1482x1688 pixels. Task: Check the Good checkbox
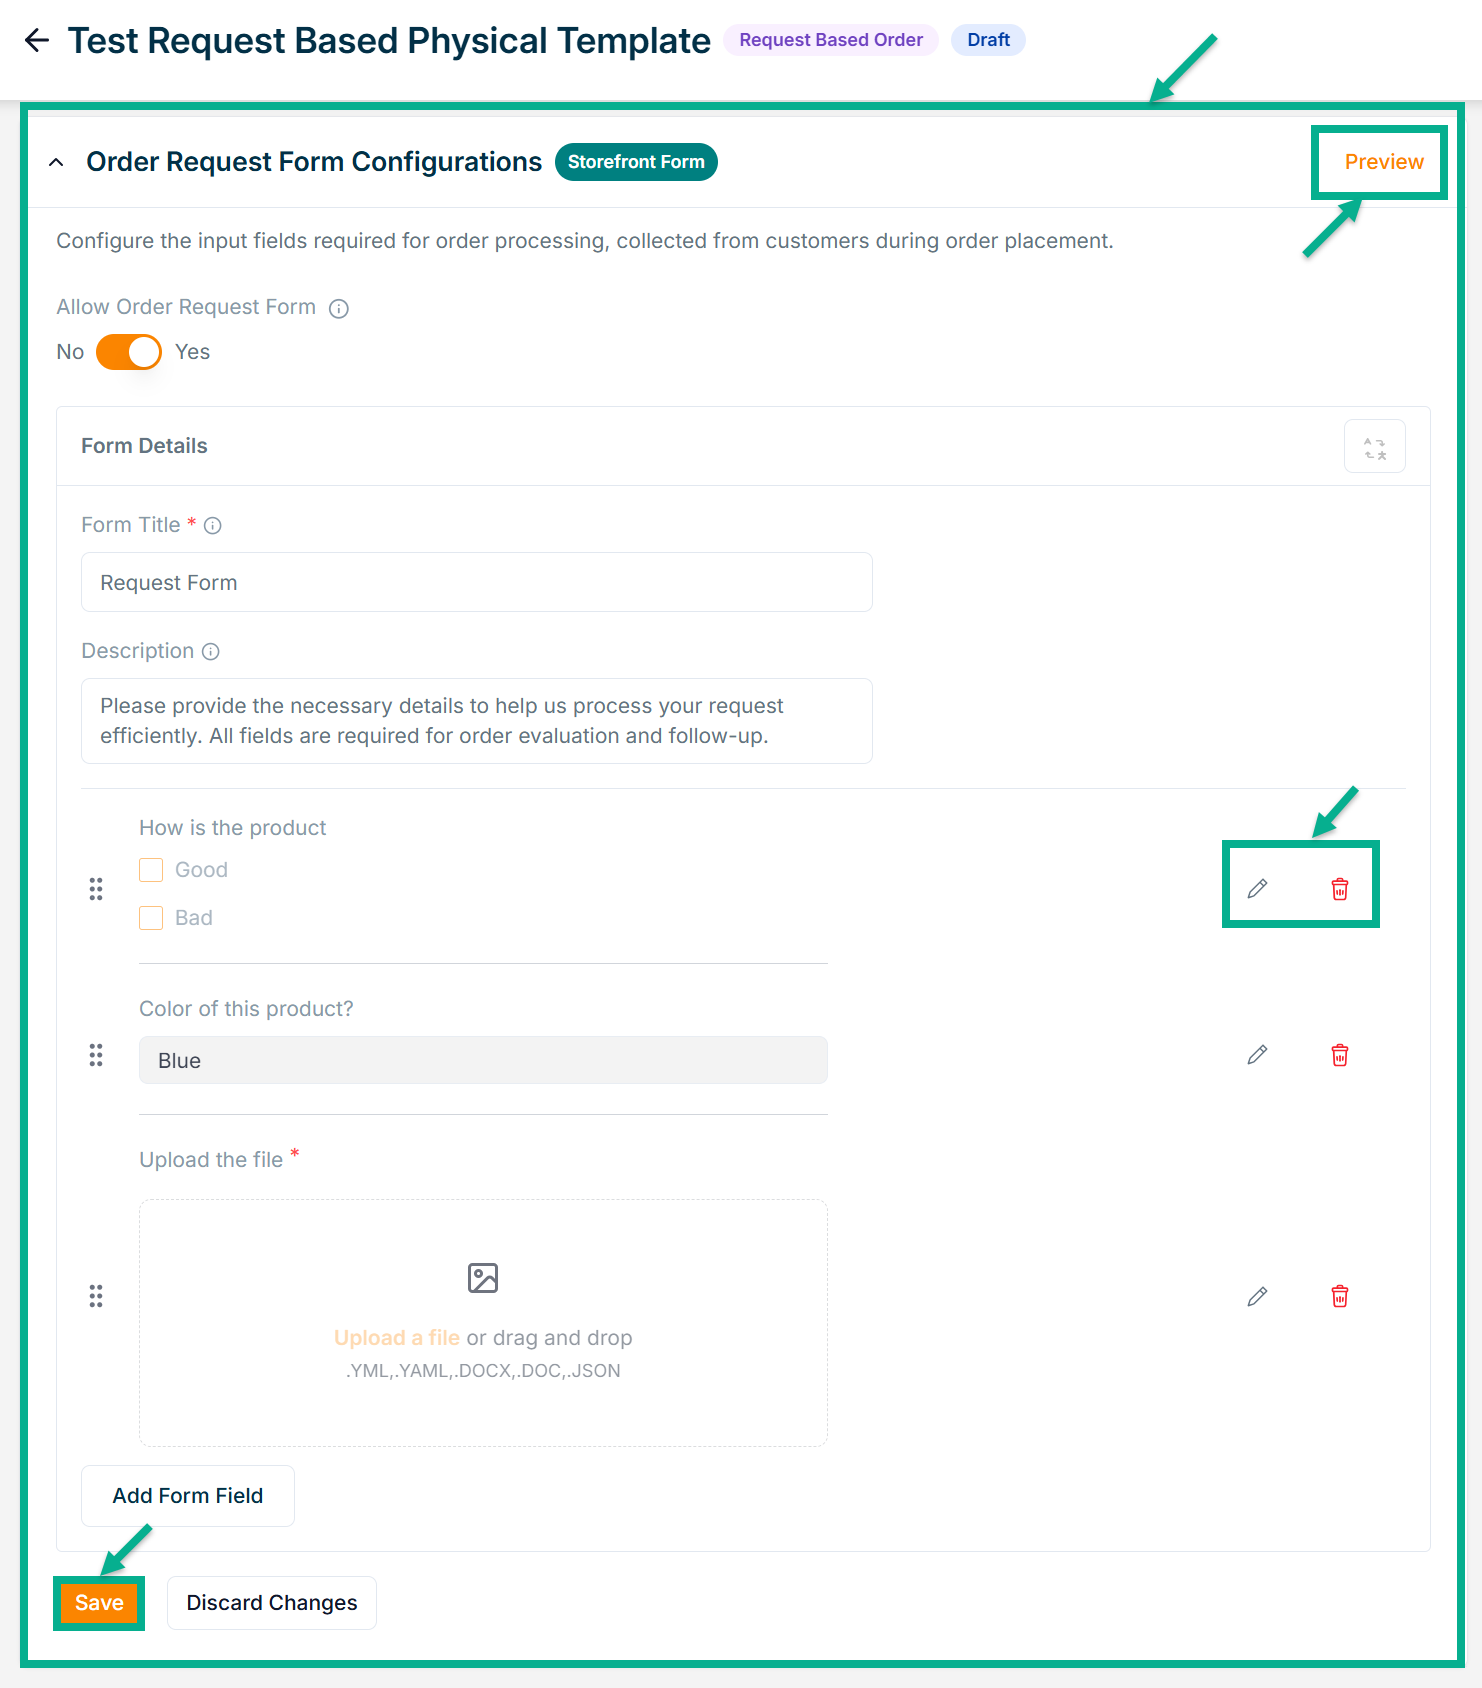151,870
